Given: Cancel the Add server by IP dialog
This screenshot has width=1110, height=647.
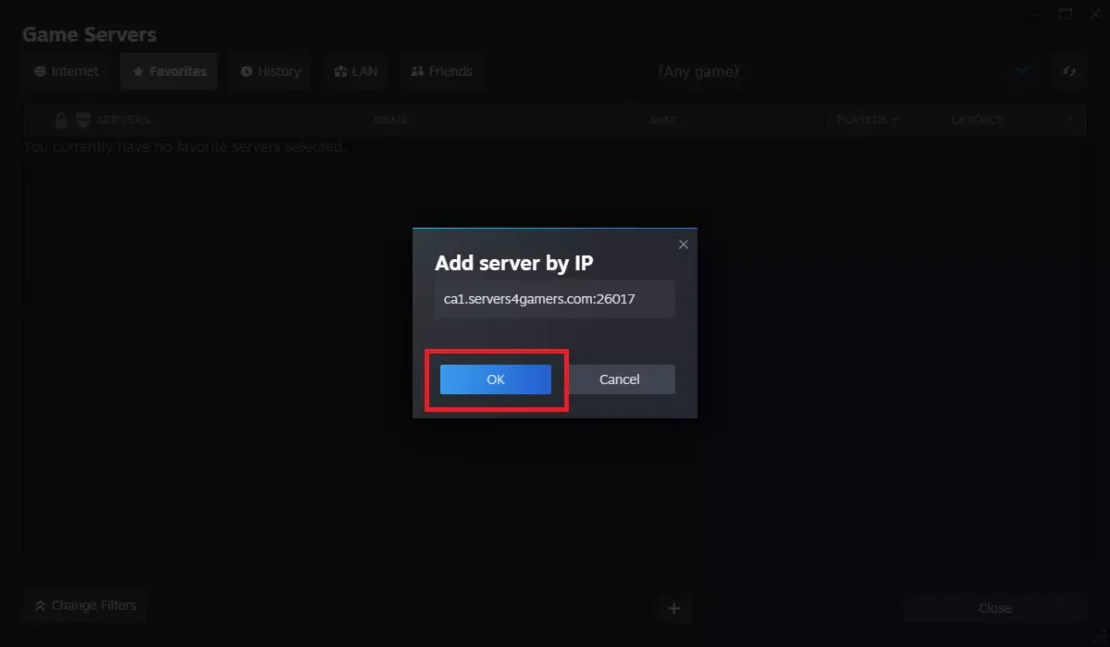Looking at the screenshot, I should click(619, 379).
